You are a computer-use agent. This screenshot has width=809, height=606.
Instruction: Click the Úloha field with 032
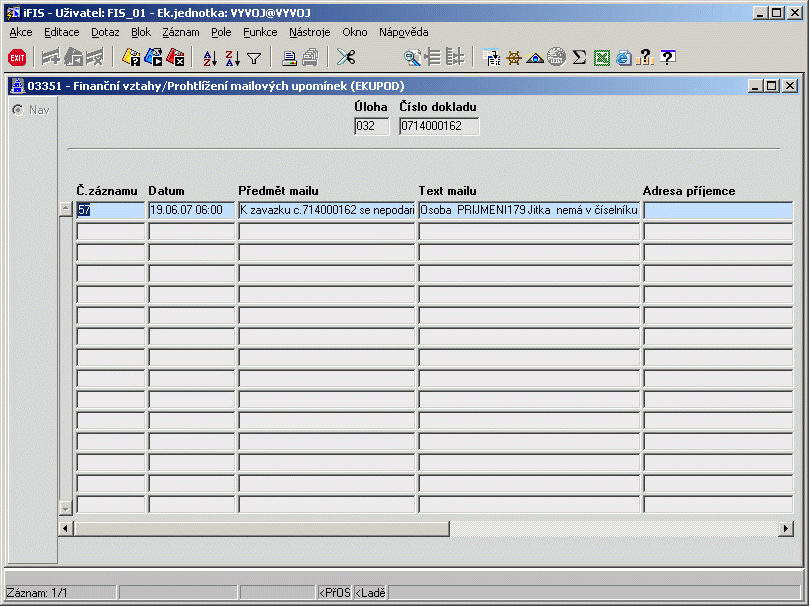371,127
